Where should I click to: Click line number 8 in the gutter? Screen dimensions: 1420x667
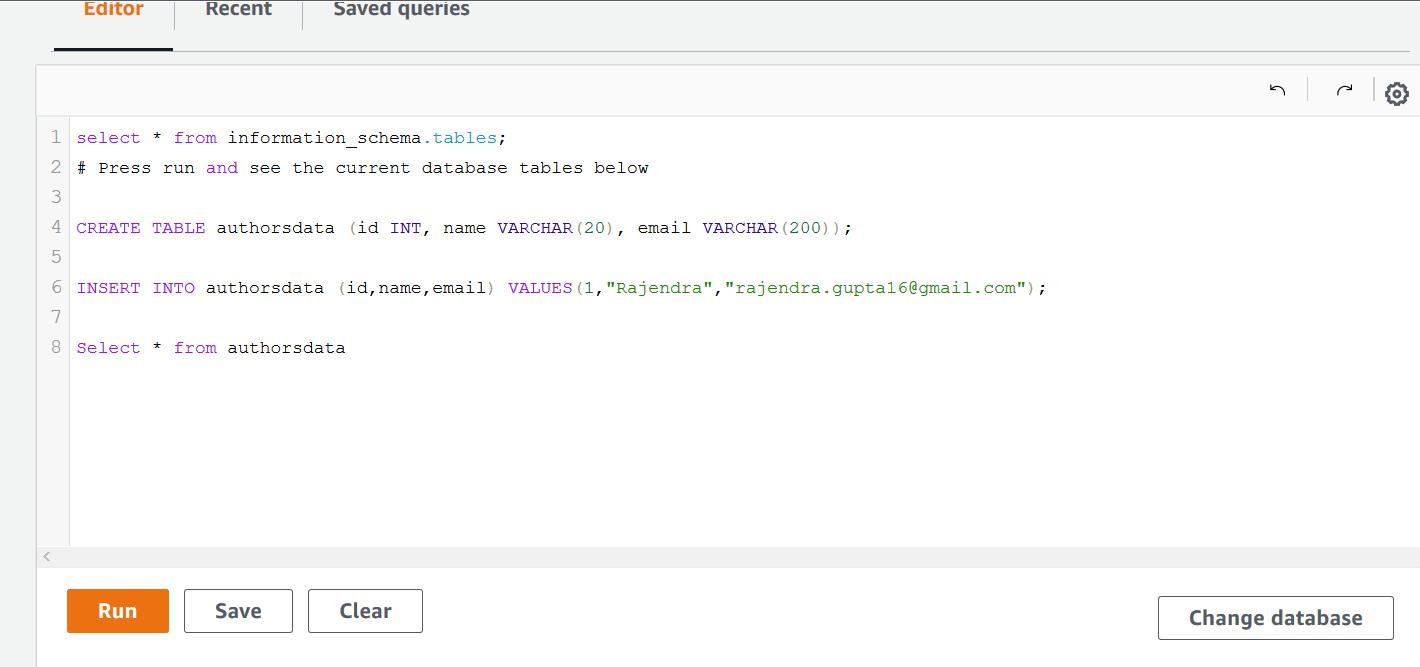click(56, 347)
